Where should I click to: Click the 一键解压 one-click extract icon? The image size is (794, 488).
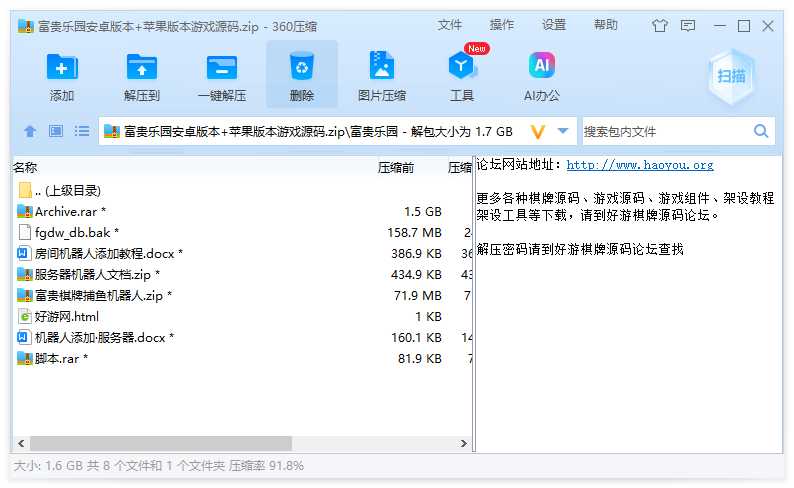point(222,67)
